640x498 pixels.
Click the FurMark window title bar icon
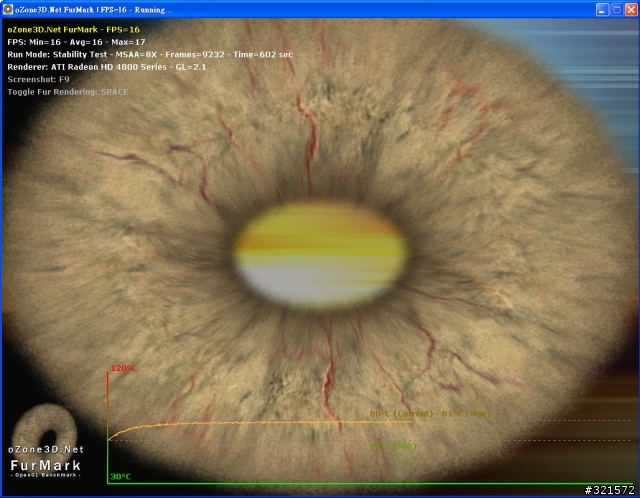[x=8, y=9]
